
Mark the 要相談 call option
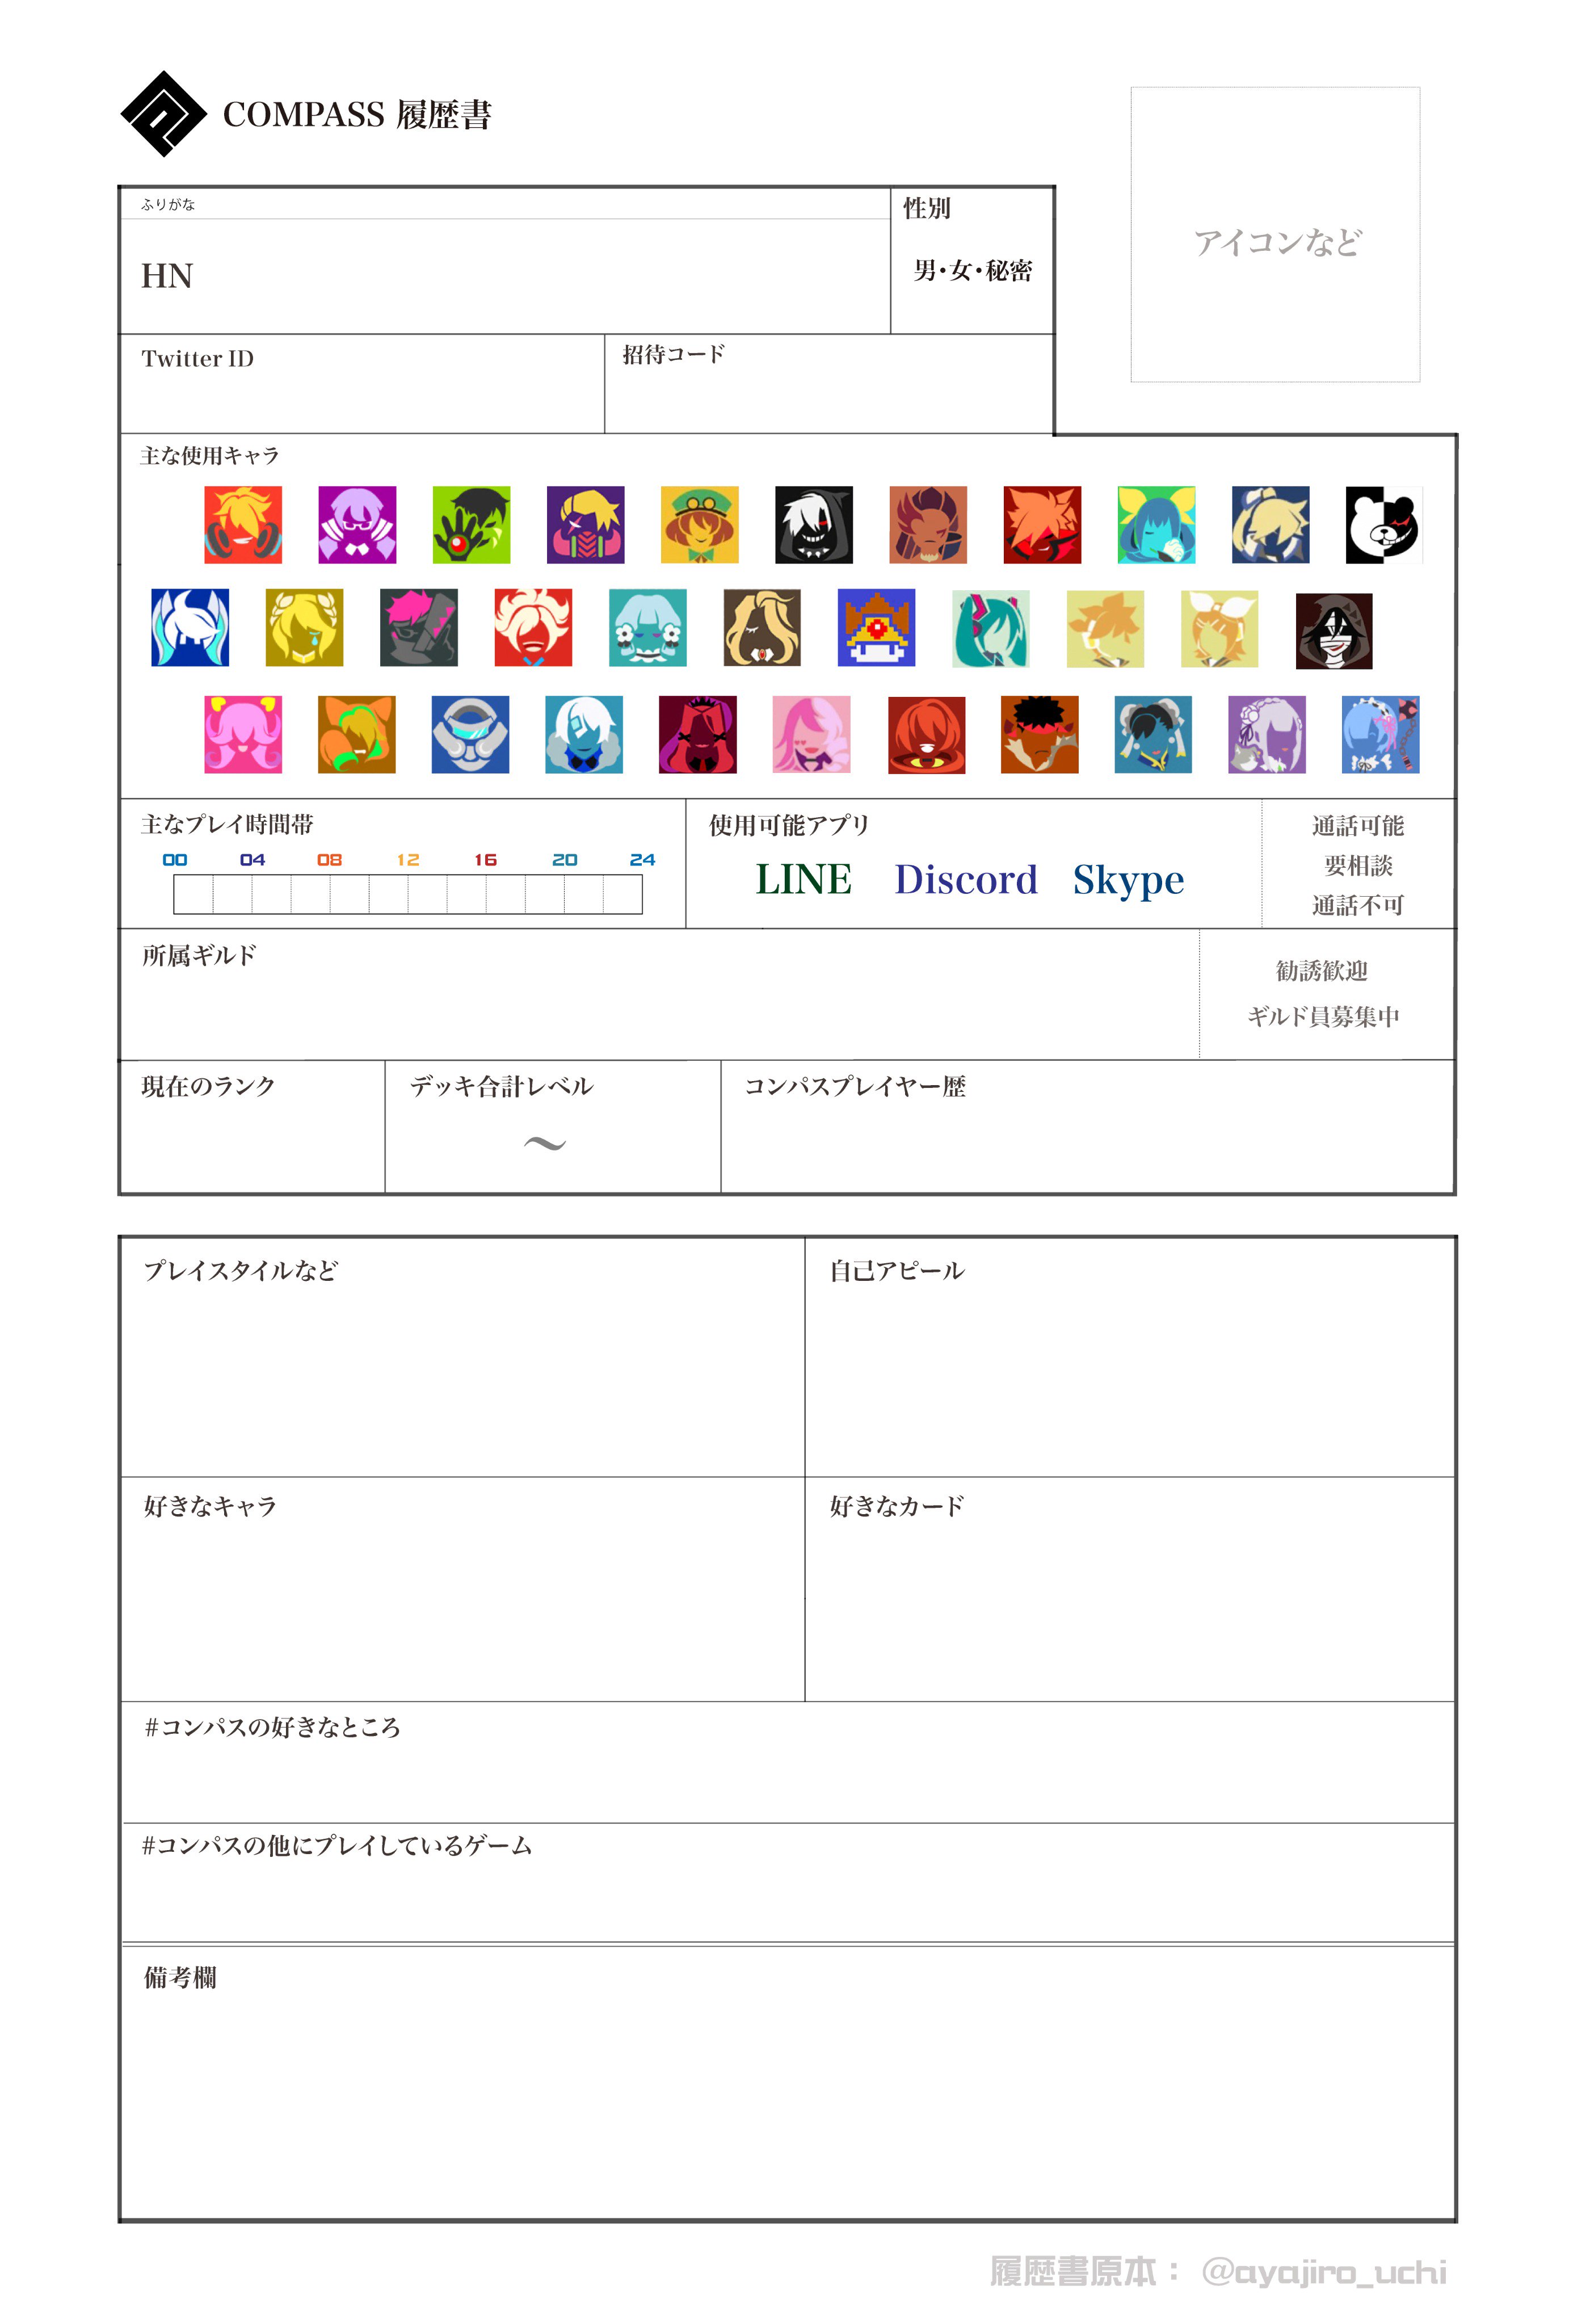[x=1357, y=865]
